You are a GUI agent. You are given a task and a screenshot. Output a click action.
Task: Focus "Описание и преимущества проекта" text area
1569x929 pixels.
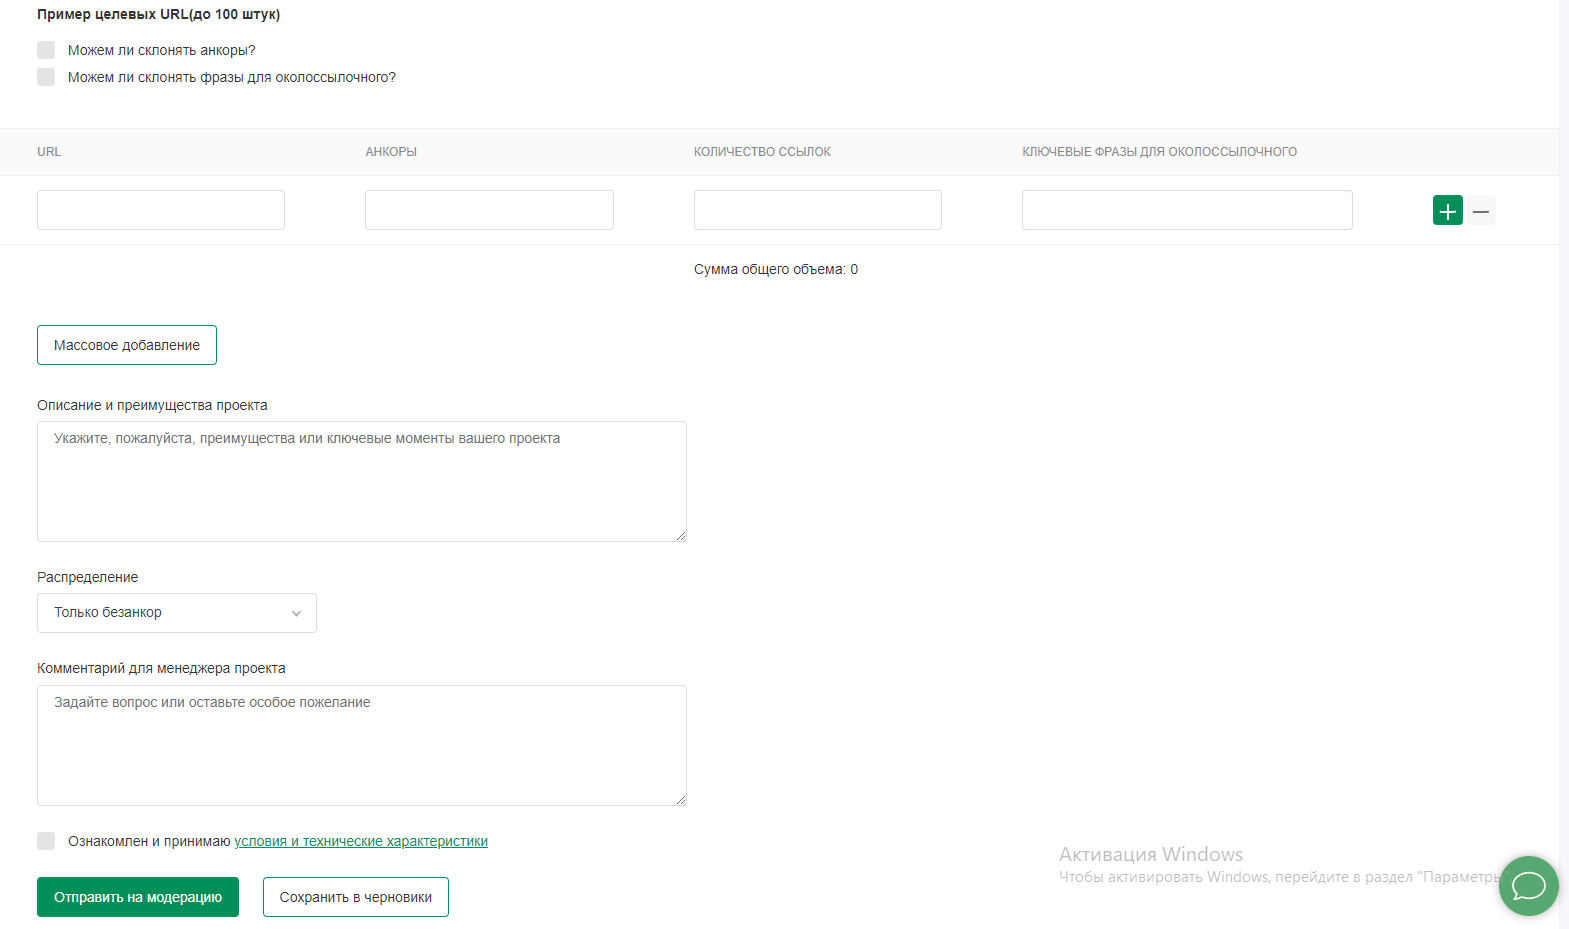(x=361, y=481)
